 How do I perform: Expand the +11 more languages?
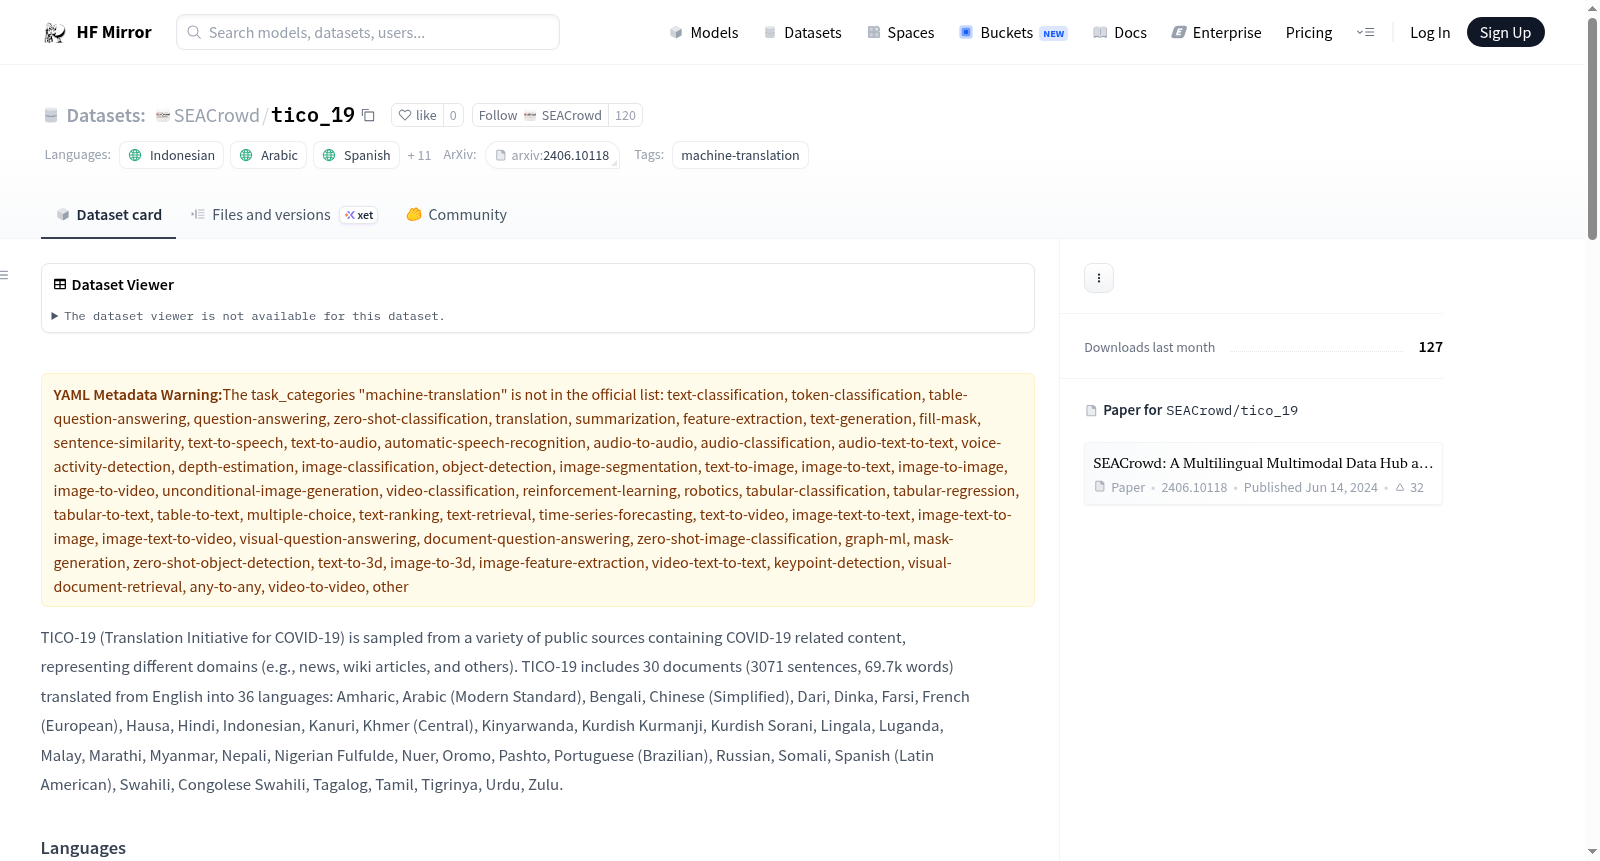(x=419, y=155)
